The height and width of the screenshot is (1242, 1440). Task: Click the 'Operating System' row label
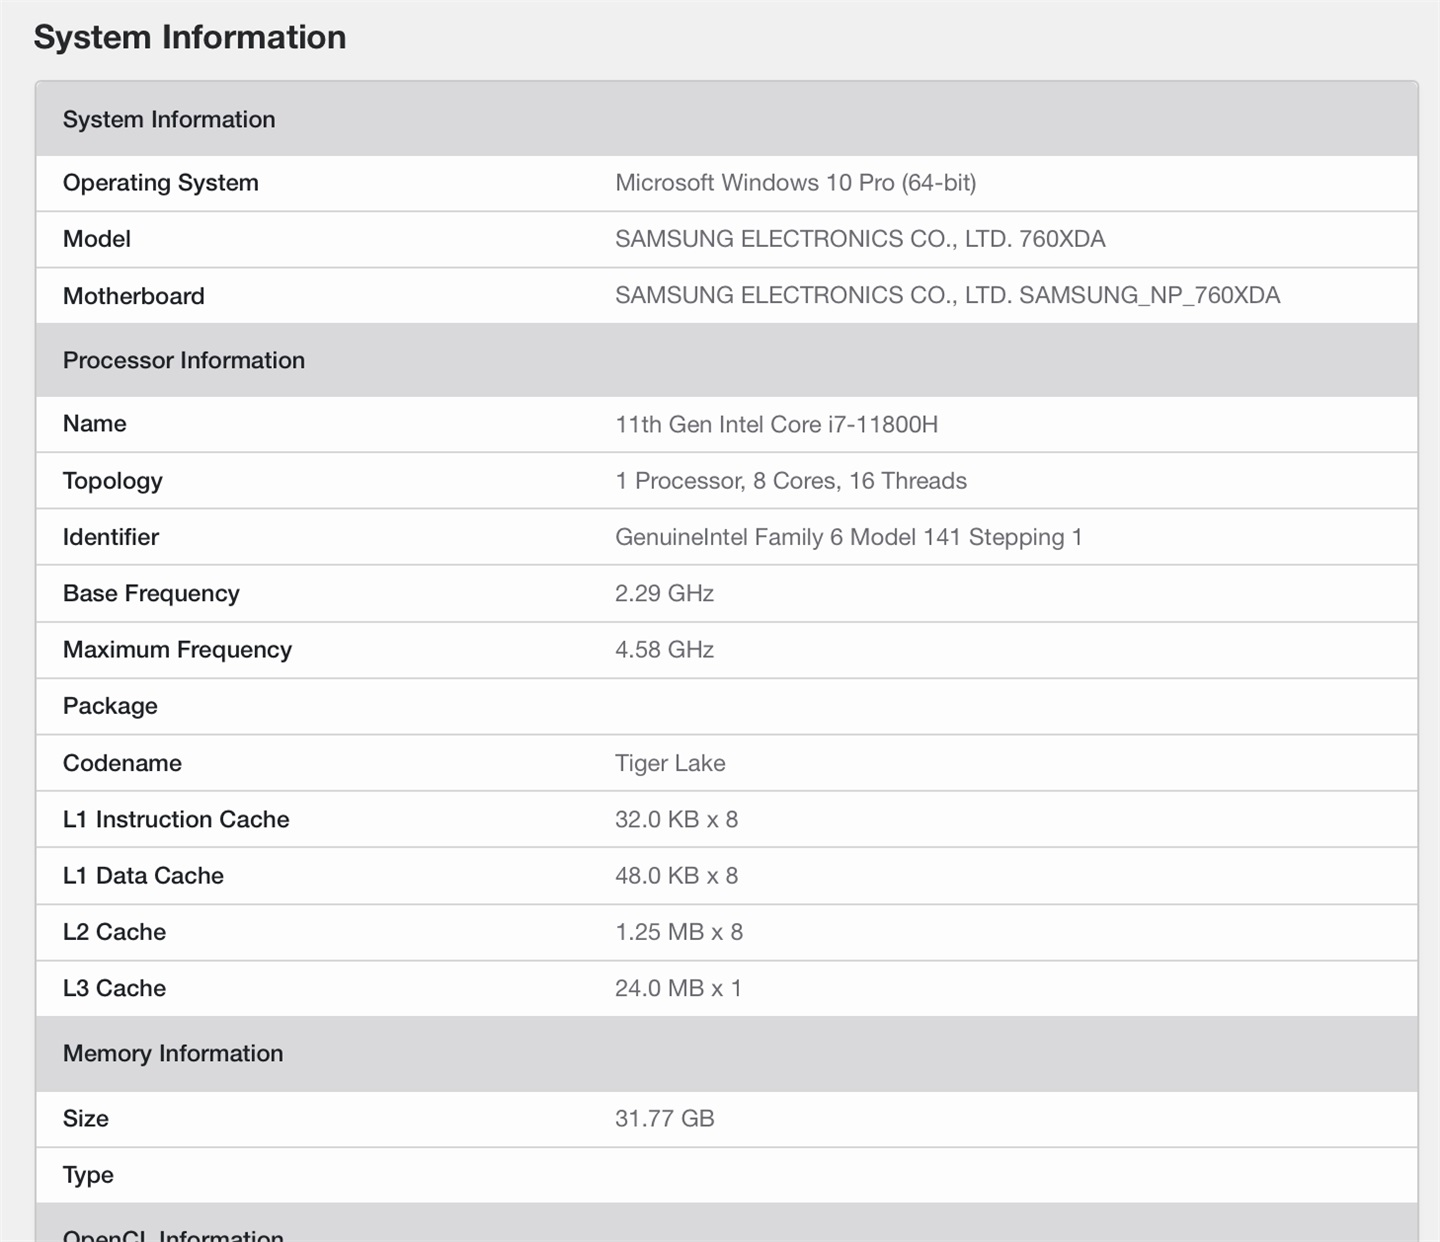(161, 183)
